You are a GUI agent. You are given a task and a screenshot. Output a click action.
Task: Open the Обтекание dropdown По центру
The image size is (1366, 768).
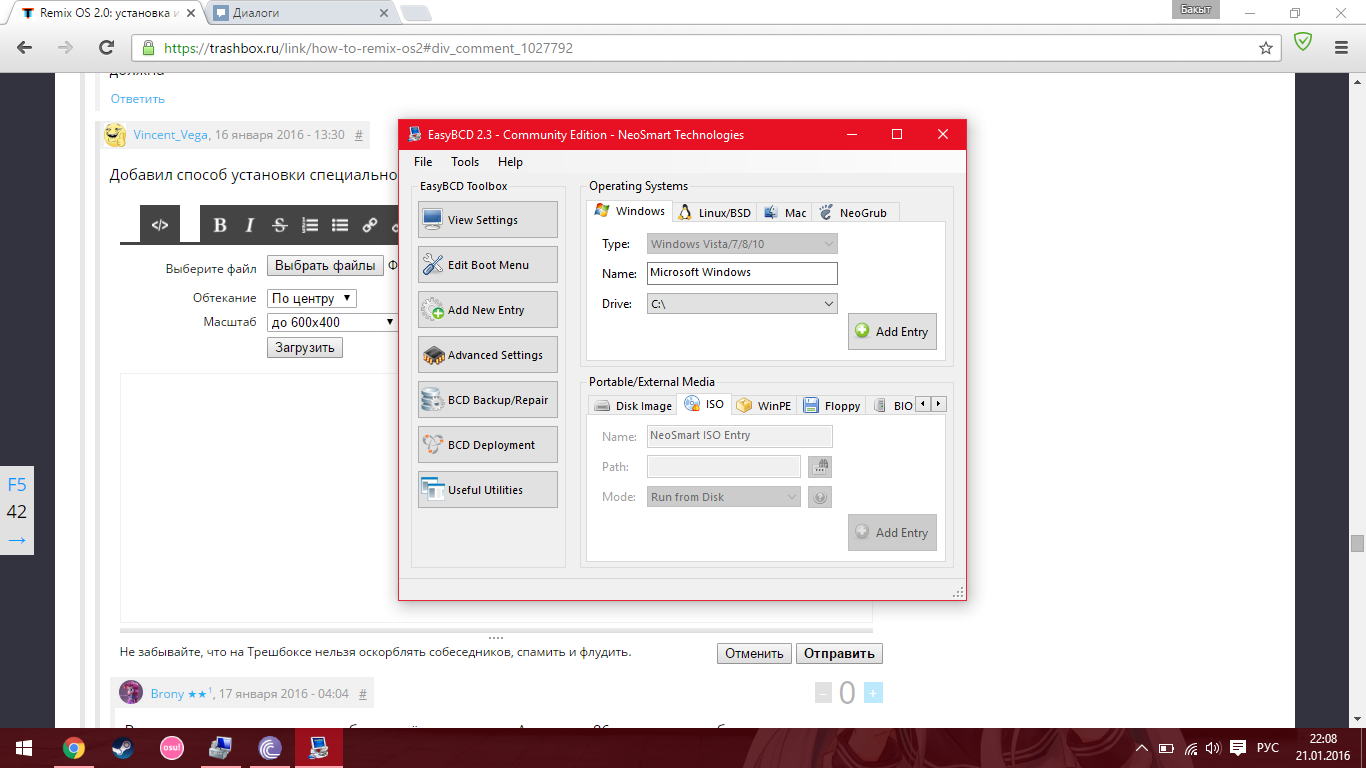(x=312, y=298)
